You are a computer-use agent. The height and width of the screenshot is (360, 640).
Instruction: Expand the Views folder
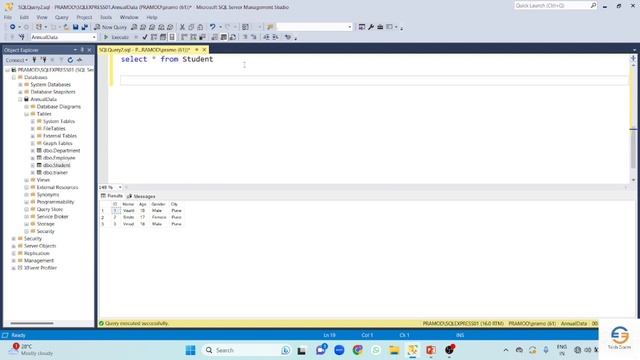[27, 180]
